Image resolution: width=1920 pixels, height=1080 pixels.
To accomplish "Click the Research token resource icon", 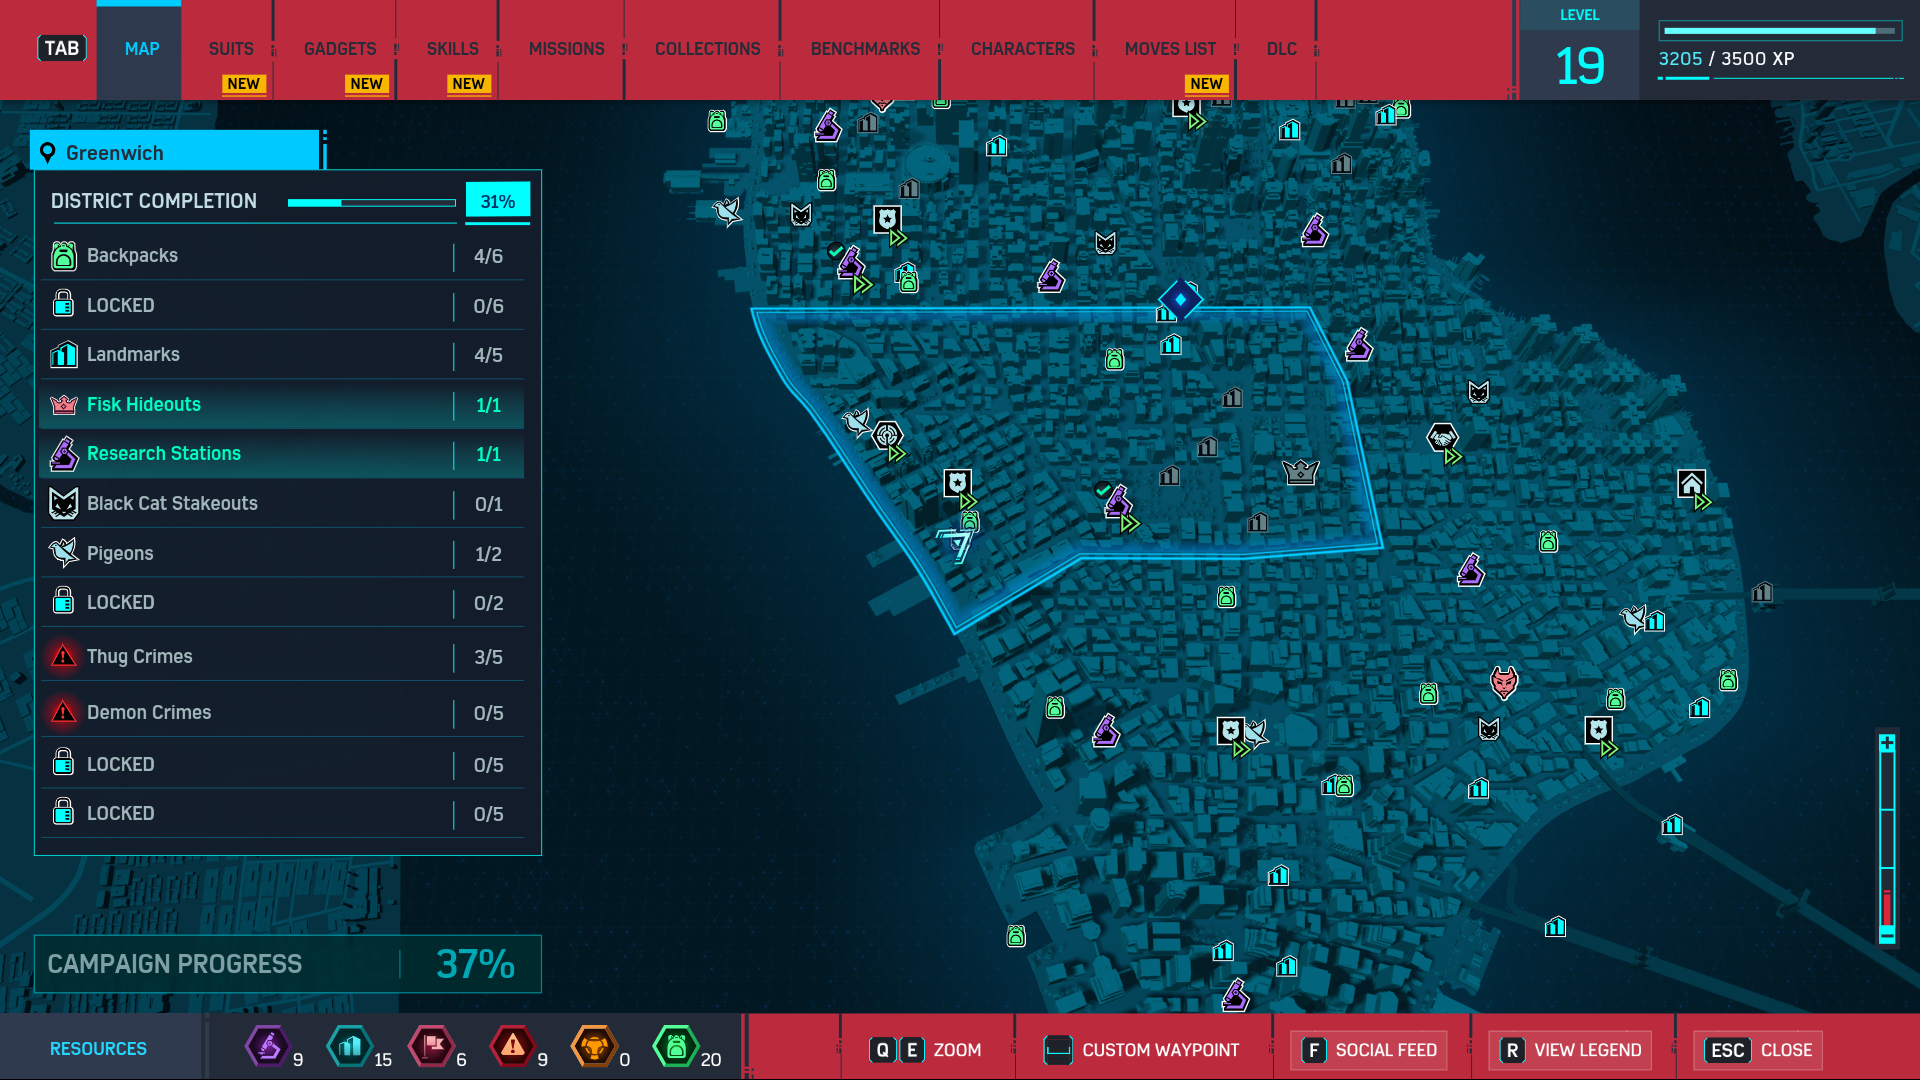I will coord(267,1047).
